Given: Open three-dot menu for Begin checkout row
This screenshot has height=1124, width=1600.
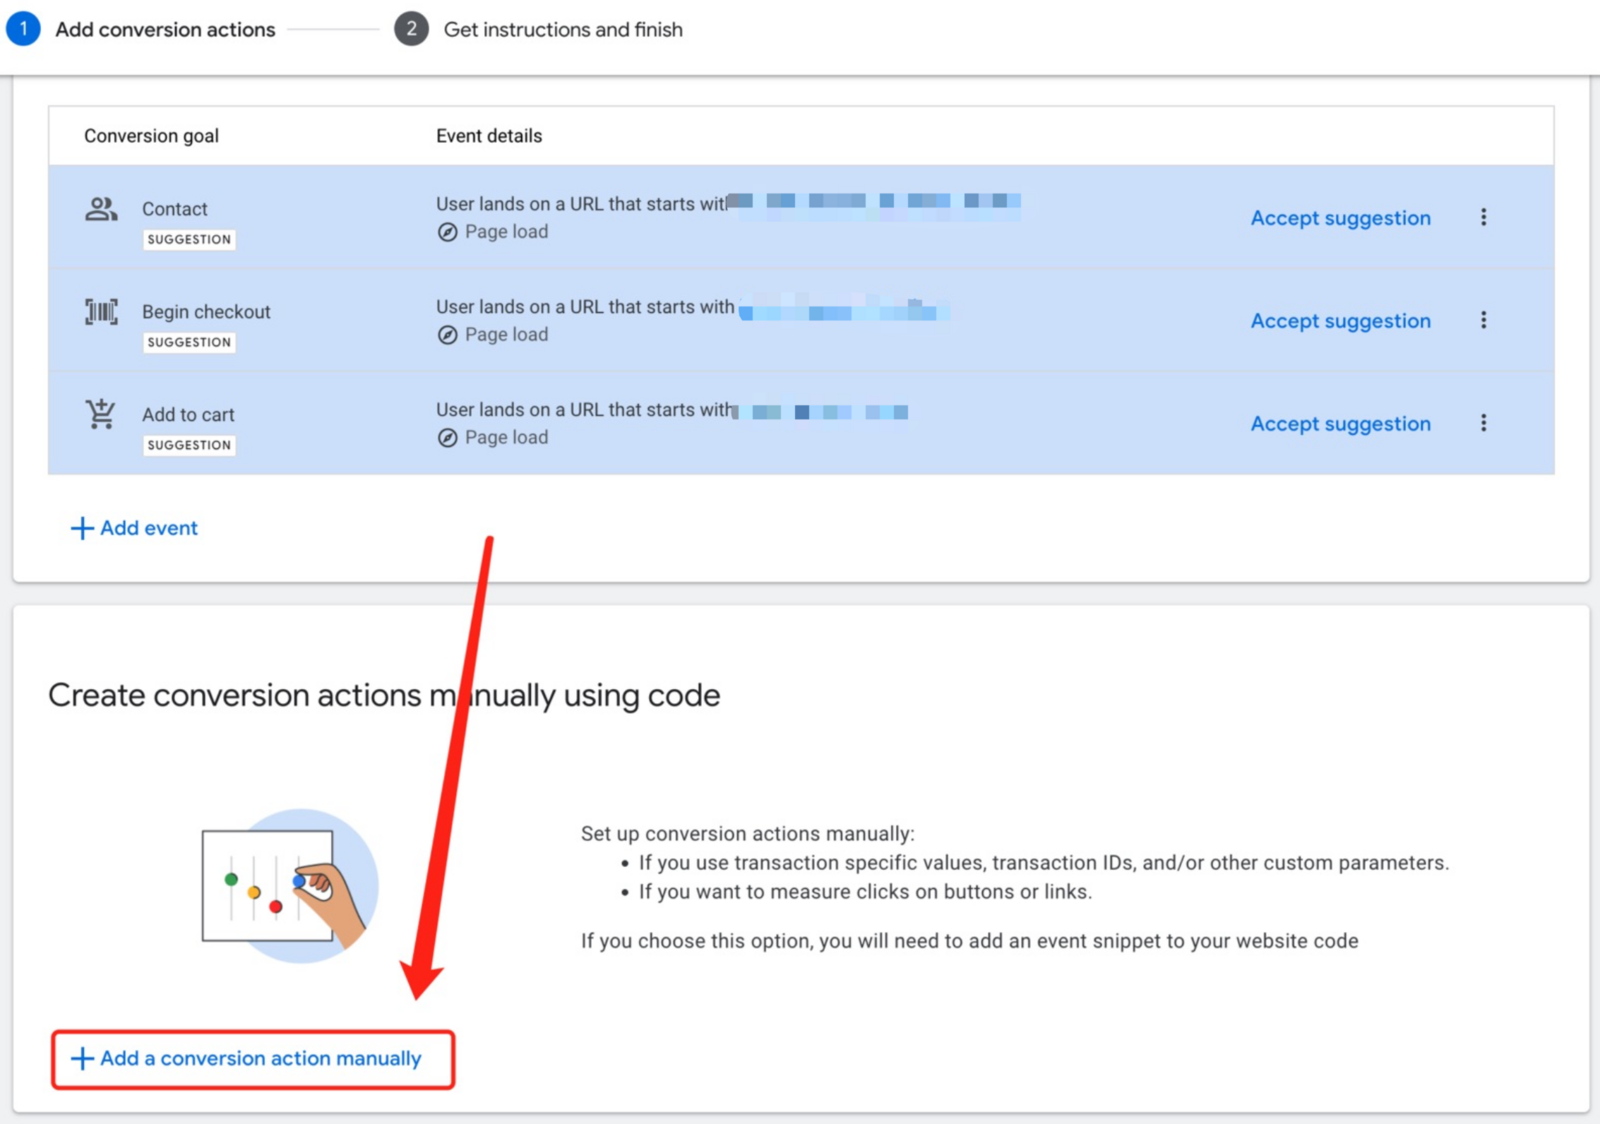Looking at the screenshot, I should click(1483, 320).
